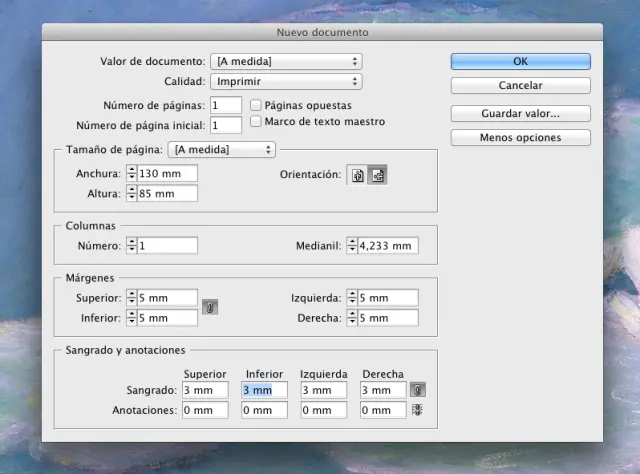The width and height of the screenshot is (640, 474).
Task: Enable the Marco de texto maestro checkbox
Action: pyautogui.click(x=256, y=122)
